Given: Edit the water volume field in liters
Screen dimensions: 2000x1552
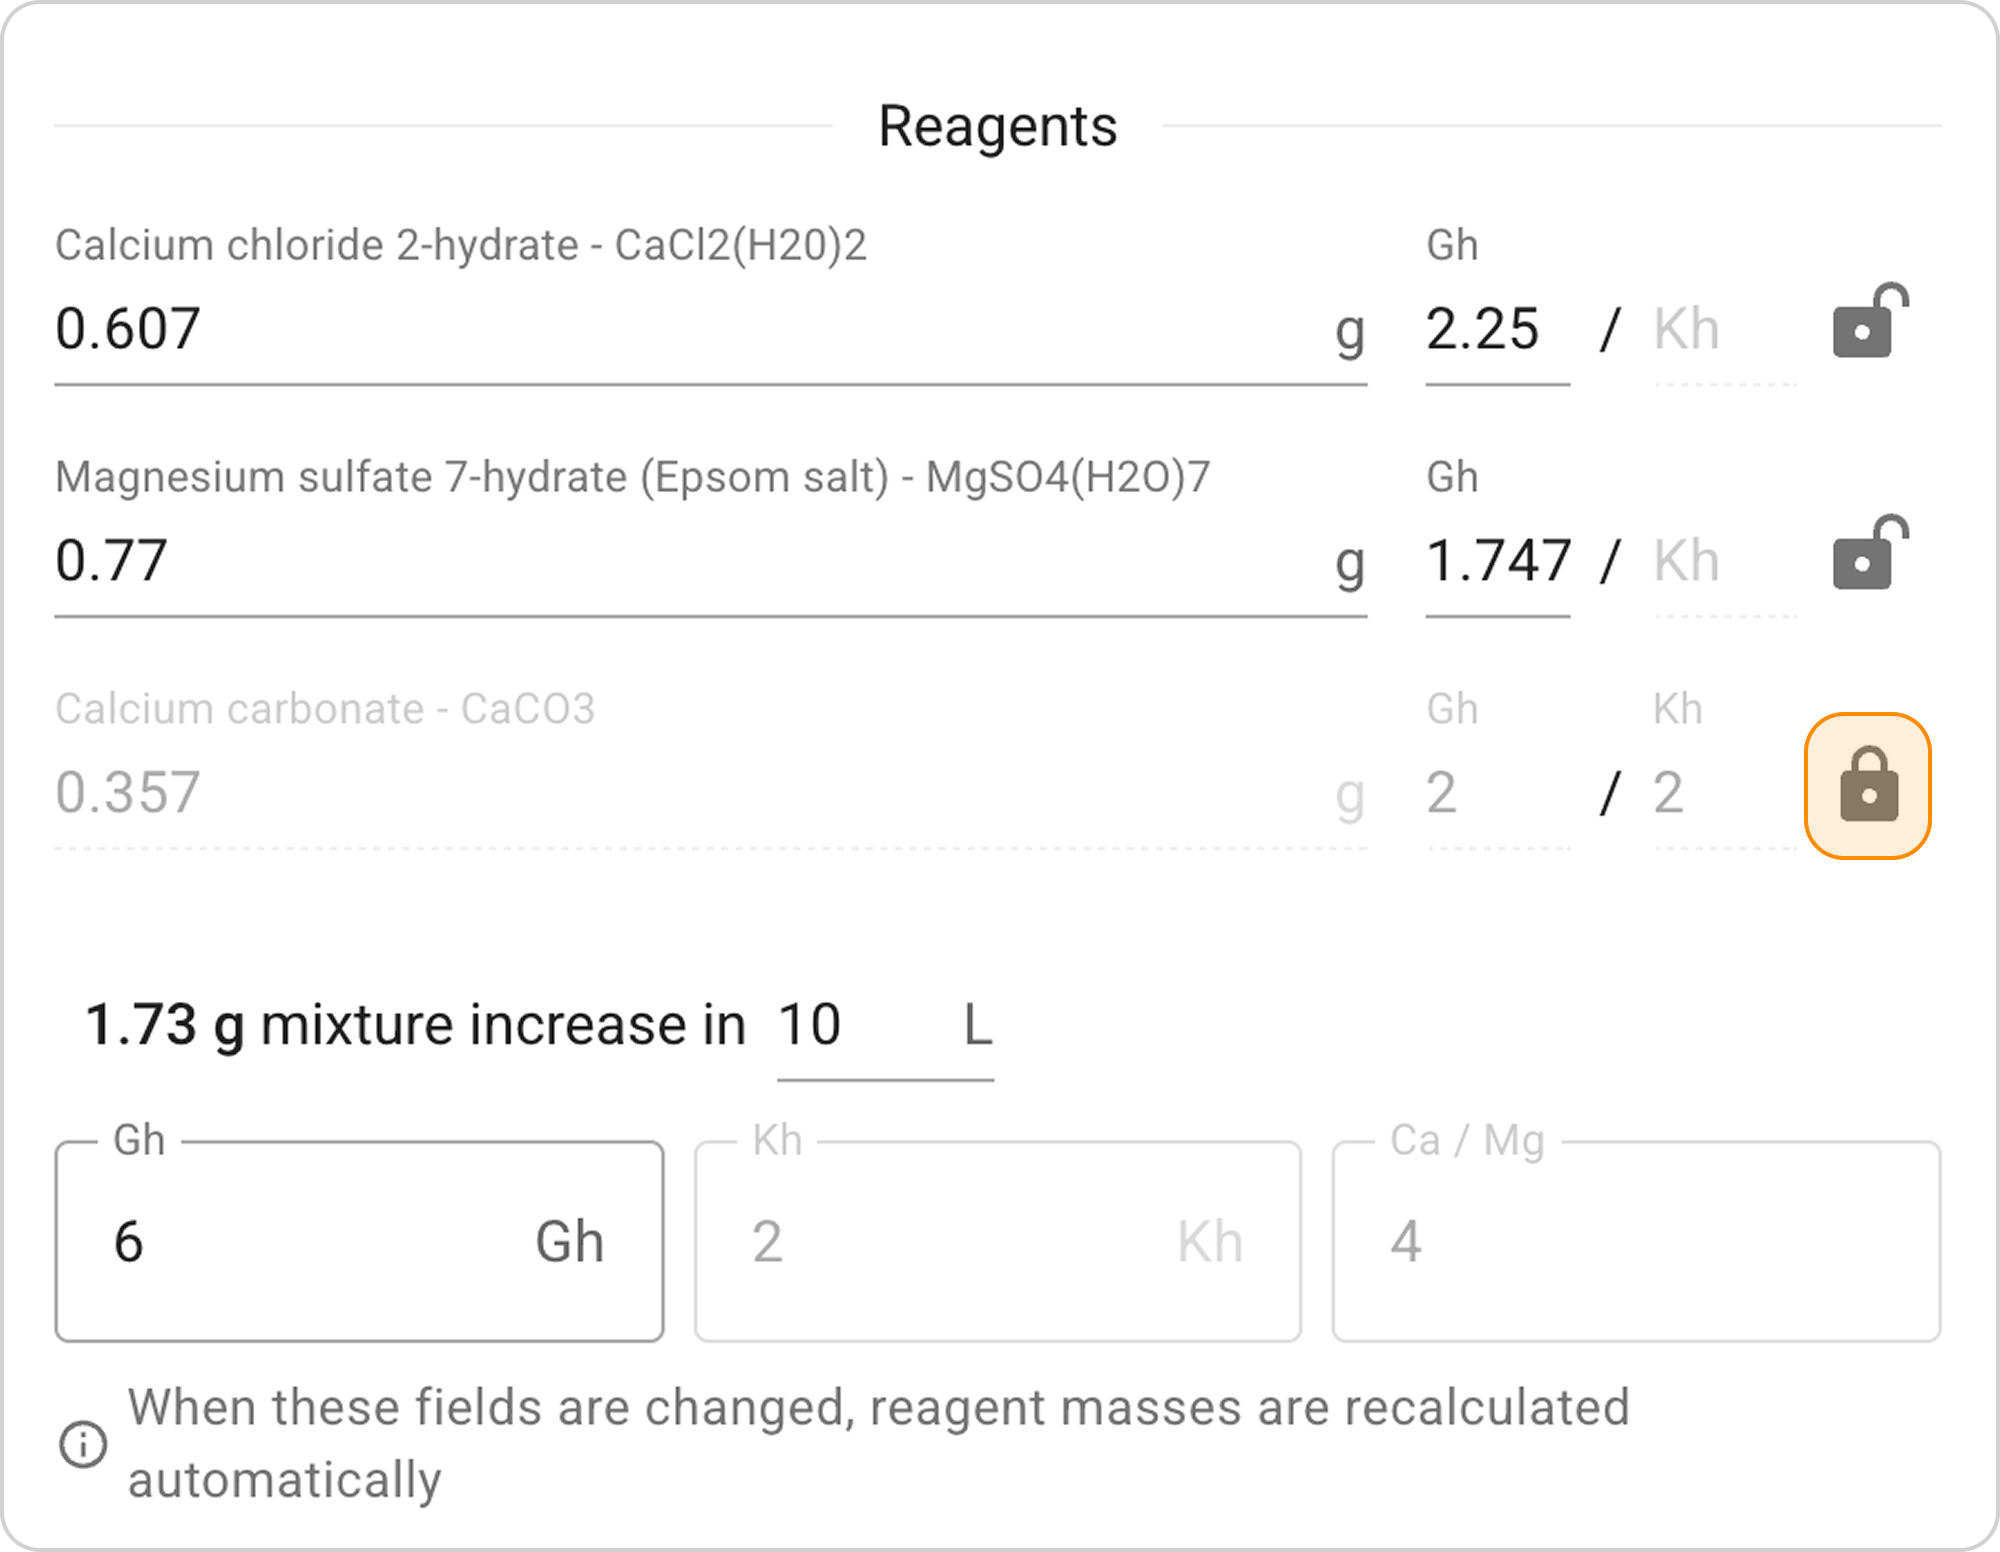Looking at the screenshot, I should pyautogui.click(x=862, y=1026).
